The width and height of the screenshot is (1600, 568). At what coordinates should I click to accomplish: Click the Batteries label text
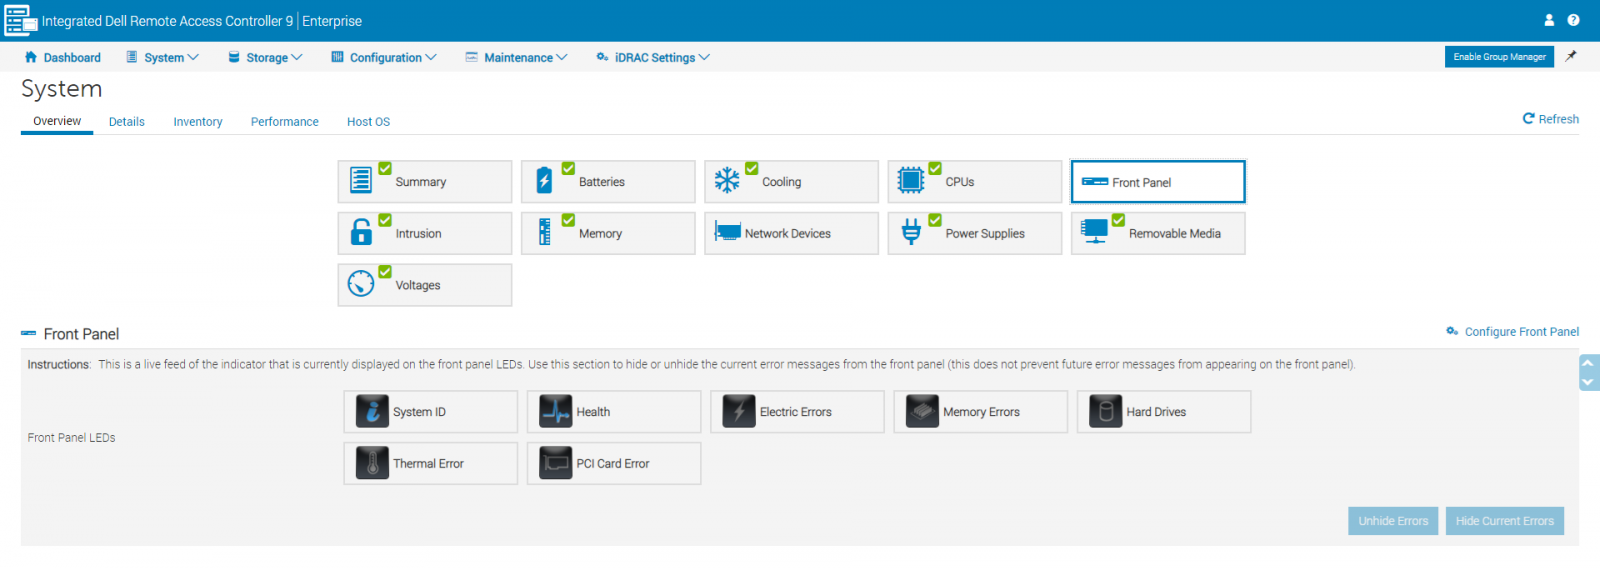tap(601, 182)
